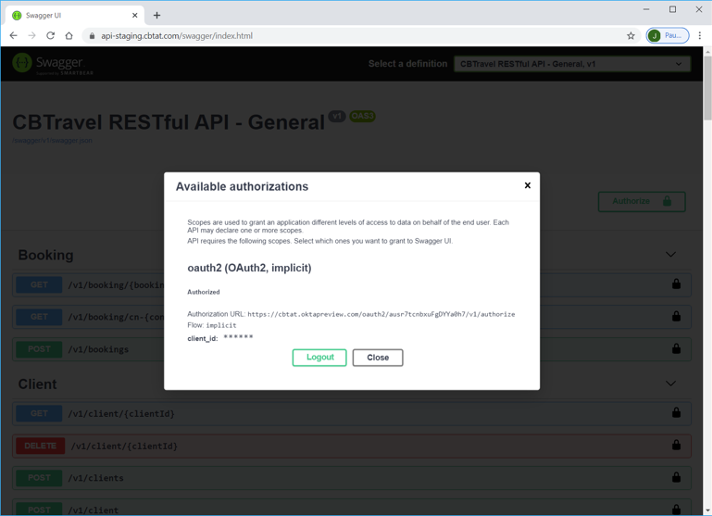Open the /swagger/v1/swagger.json link
This screenshot has width=712, height=516.
(52, 140)
